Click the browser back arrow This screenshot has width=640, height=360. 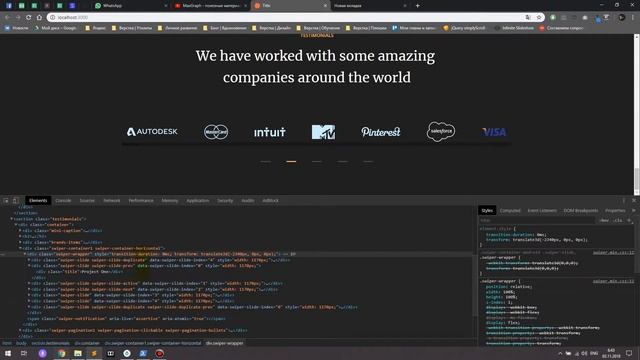(x=7, y=17)
